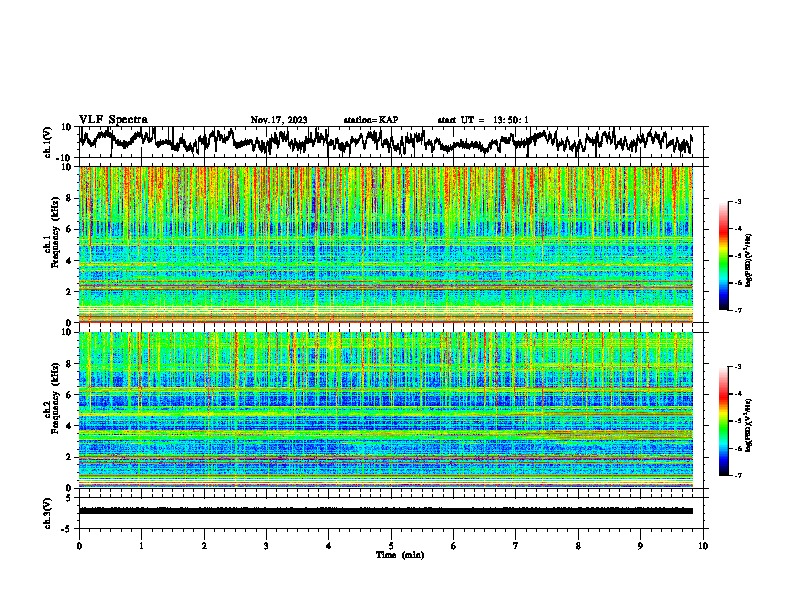
Task: Click the ch.1 voltage waveform trace
Action: click(x=385, y=141)
